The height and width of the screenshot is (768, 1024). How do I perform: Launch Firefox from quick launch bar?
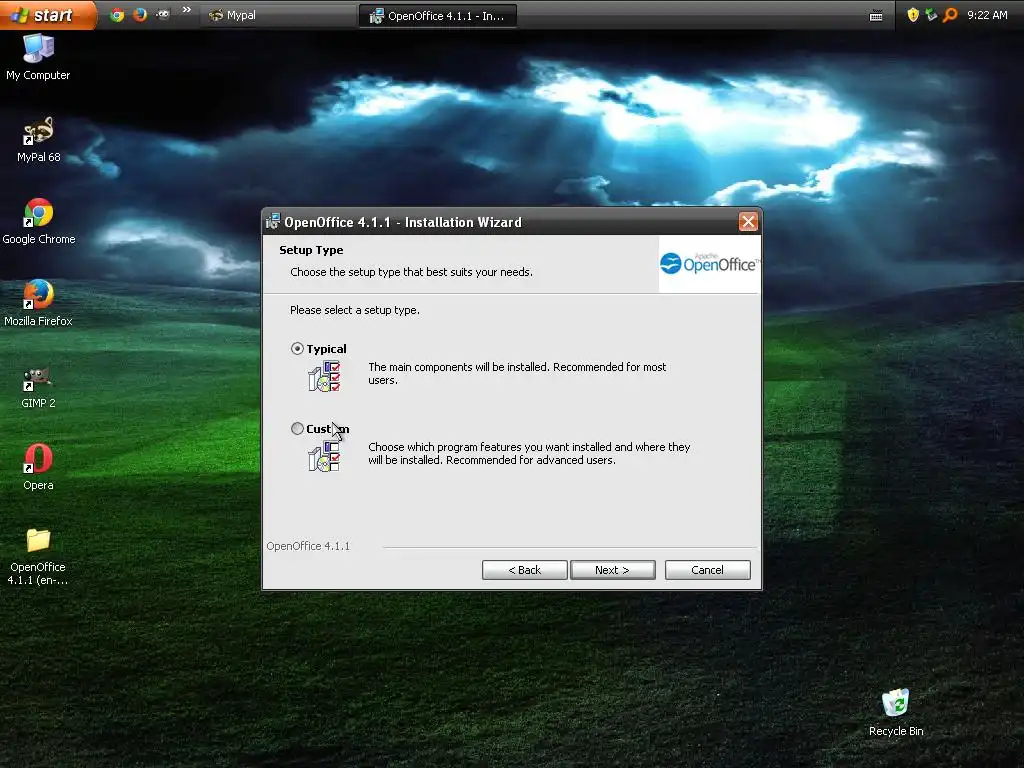point(140,15)
